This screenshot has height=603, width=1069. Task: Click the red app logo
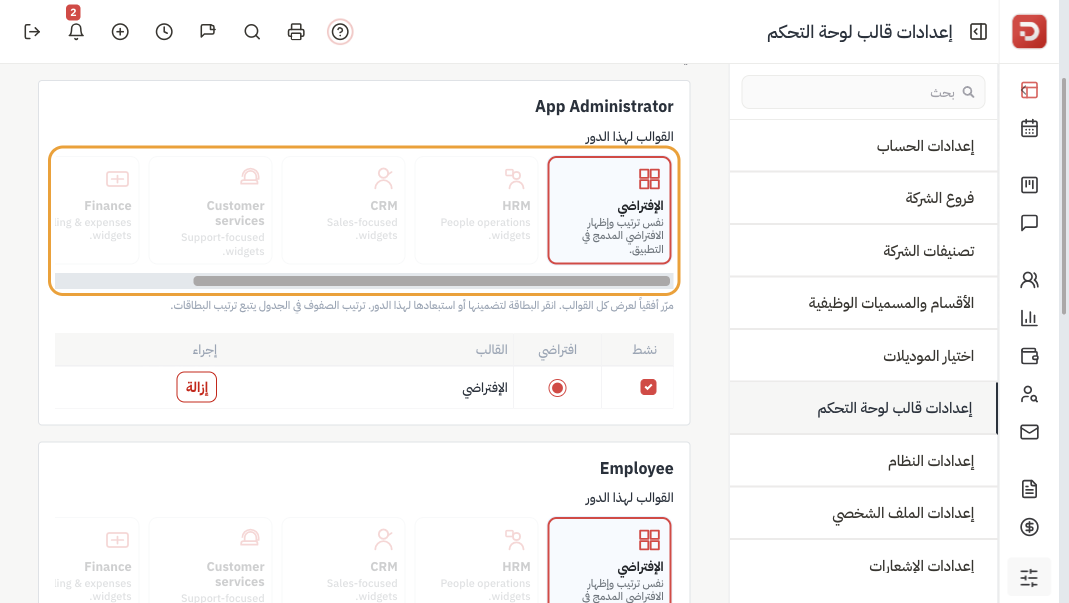pyautogui.click(x=1029, y=31)
